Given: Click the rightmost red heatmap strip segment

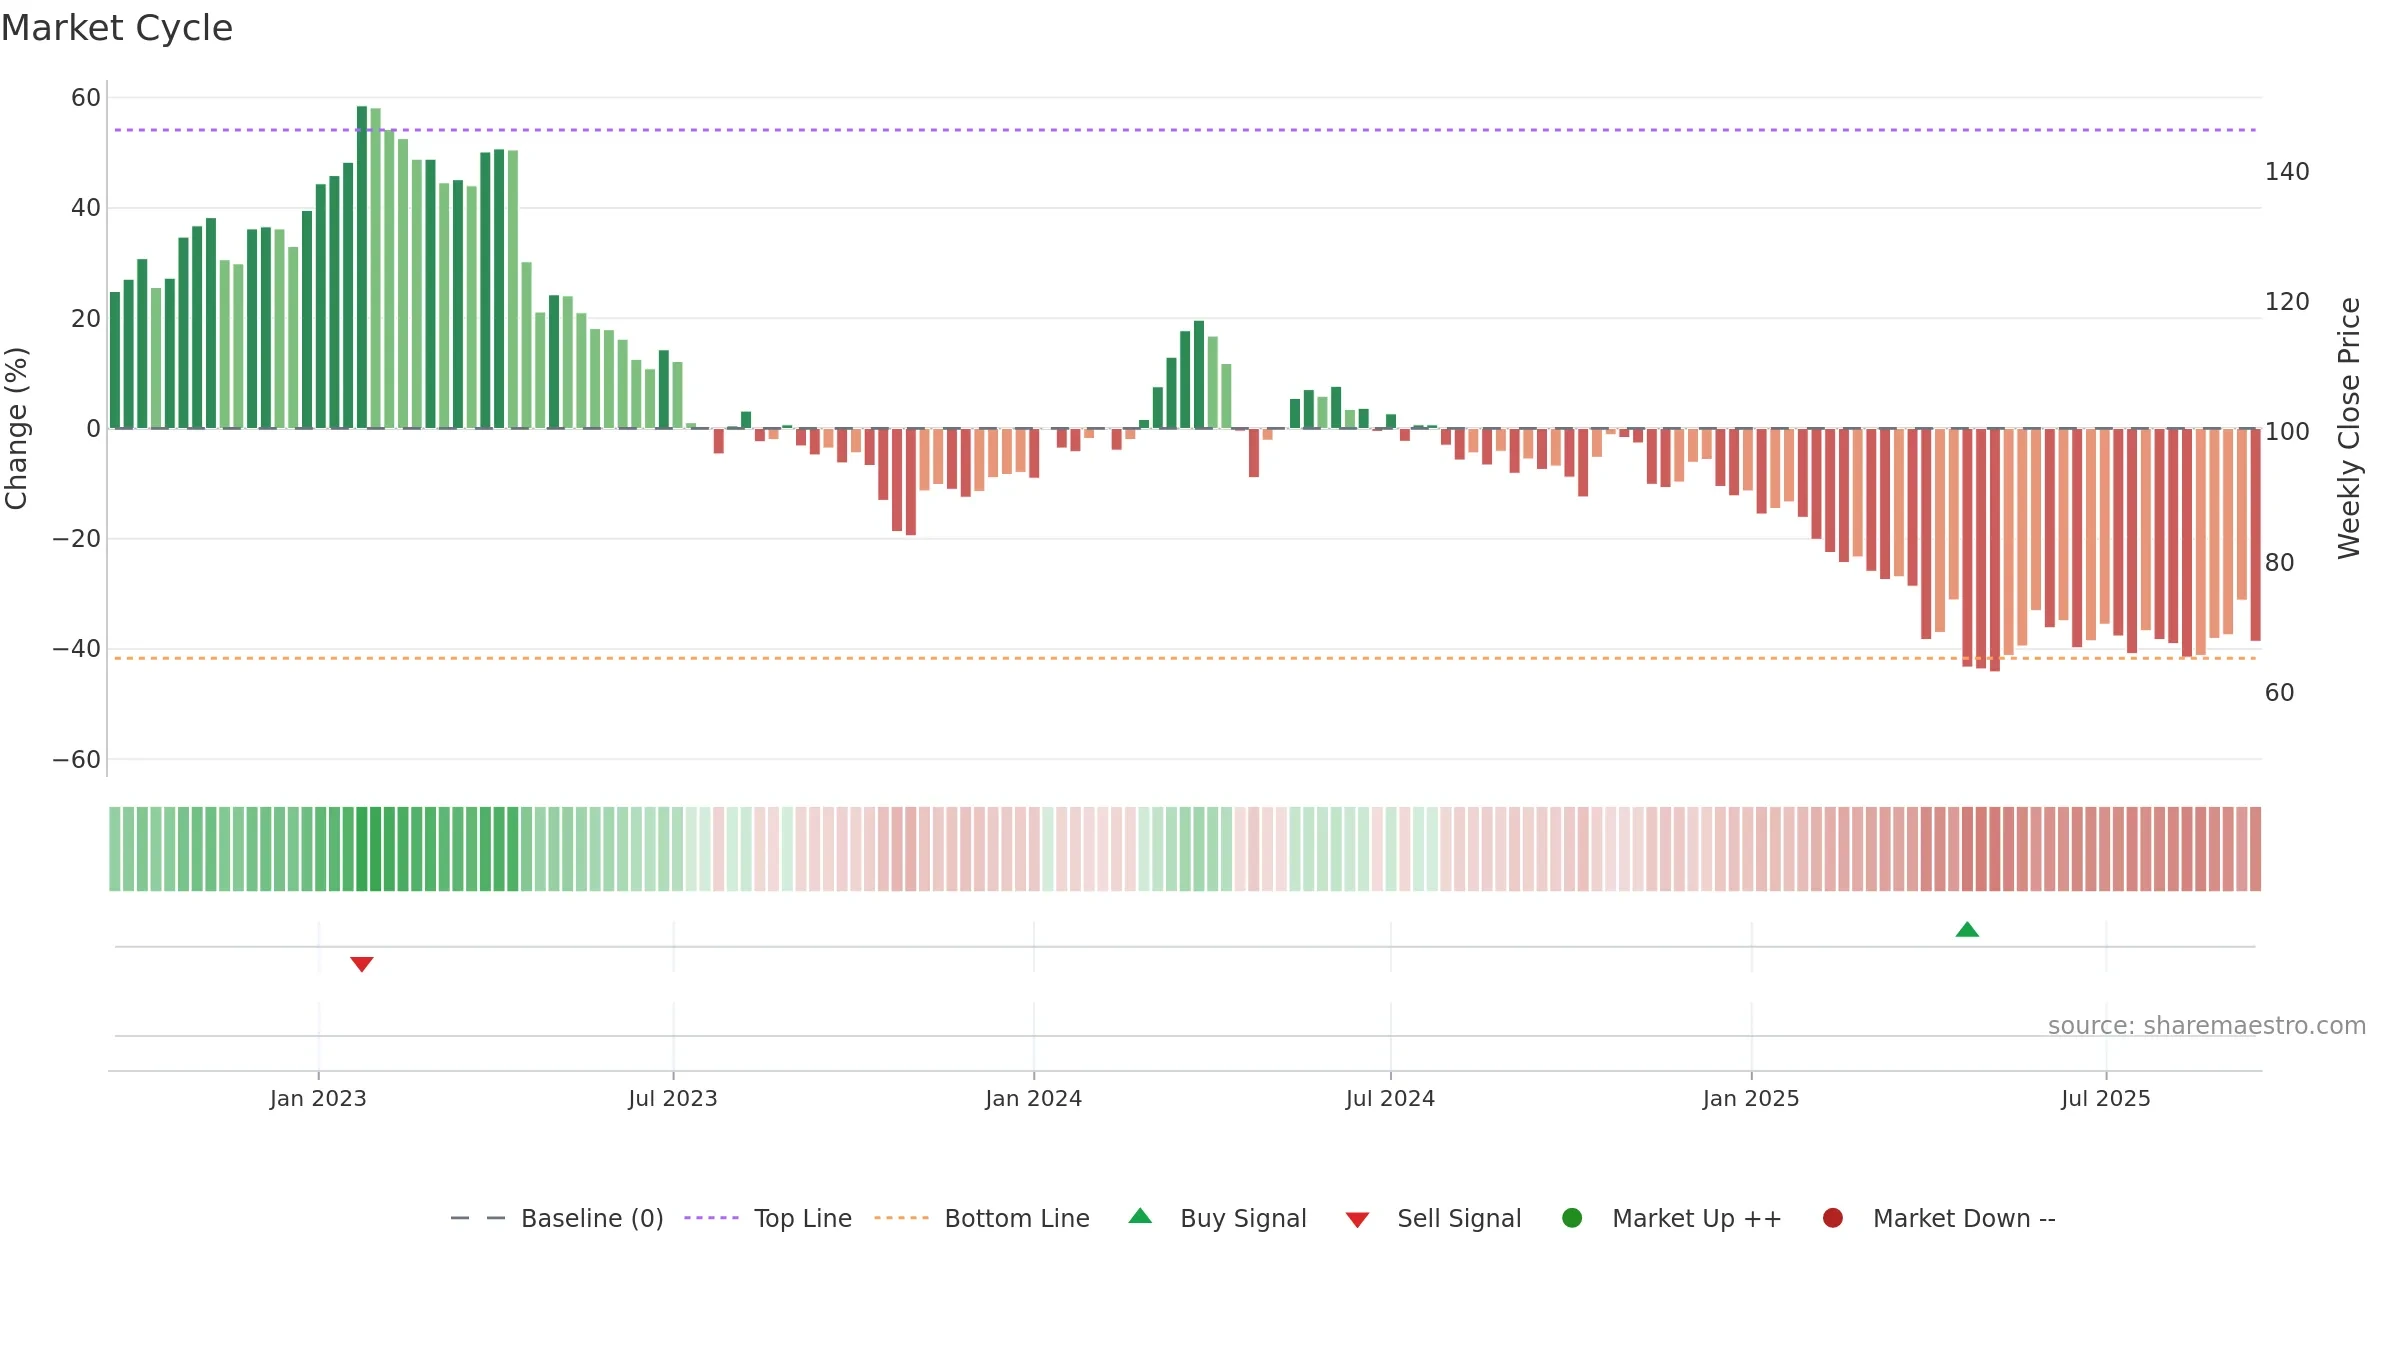Looking at the screenshot, I should click(x=2255, y=849).
